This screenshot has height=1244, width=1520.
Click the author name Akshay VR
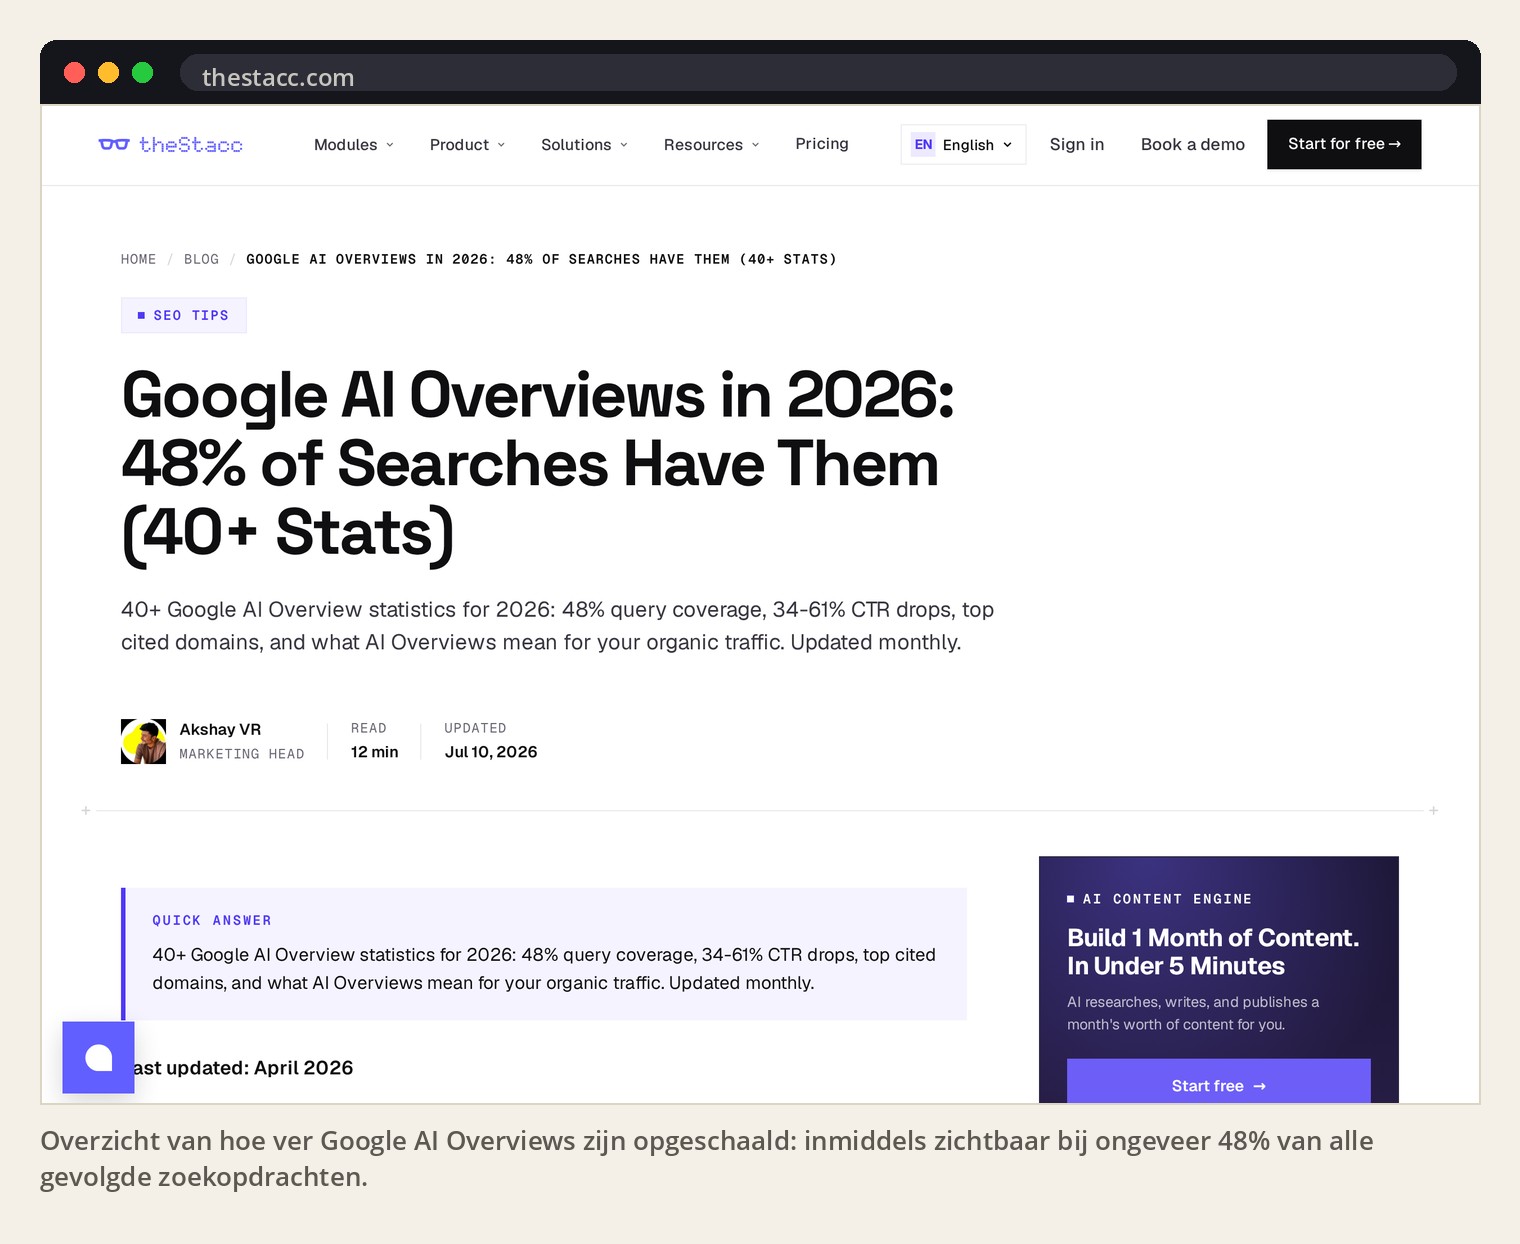pyautogui.click(x=220, y=729)
